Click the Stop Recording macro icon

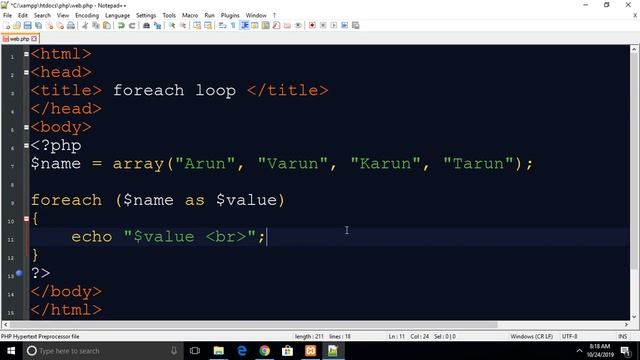[323, 25]
